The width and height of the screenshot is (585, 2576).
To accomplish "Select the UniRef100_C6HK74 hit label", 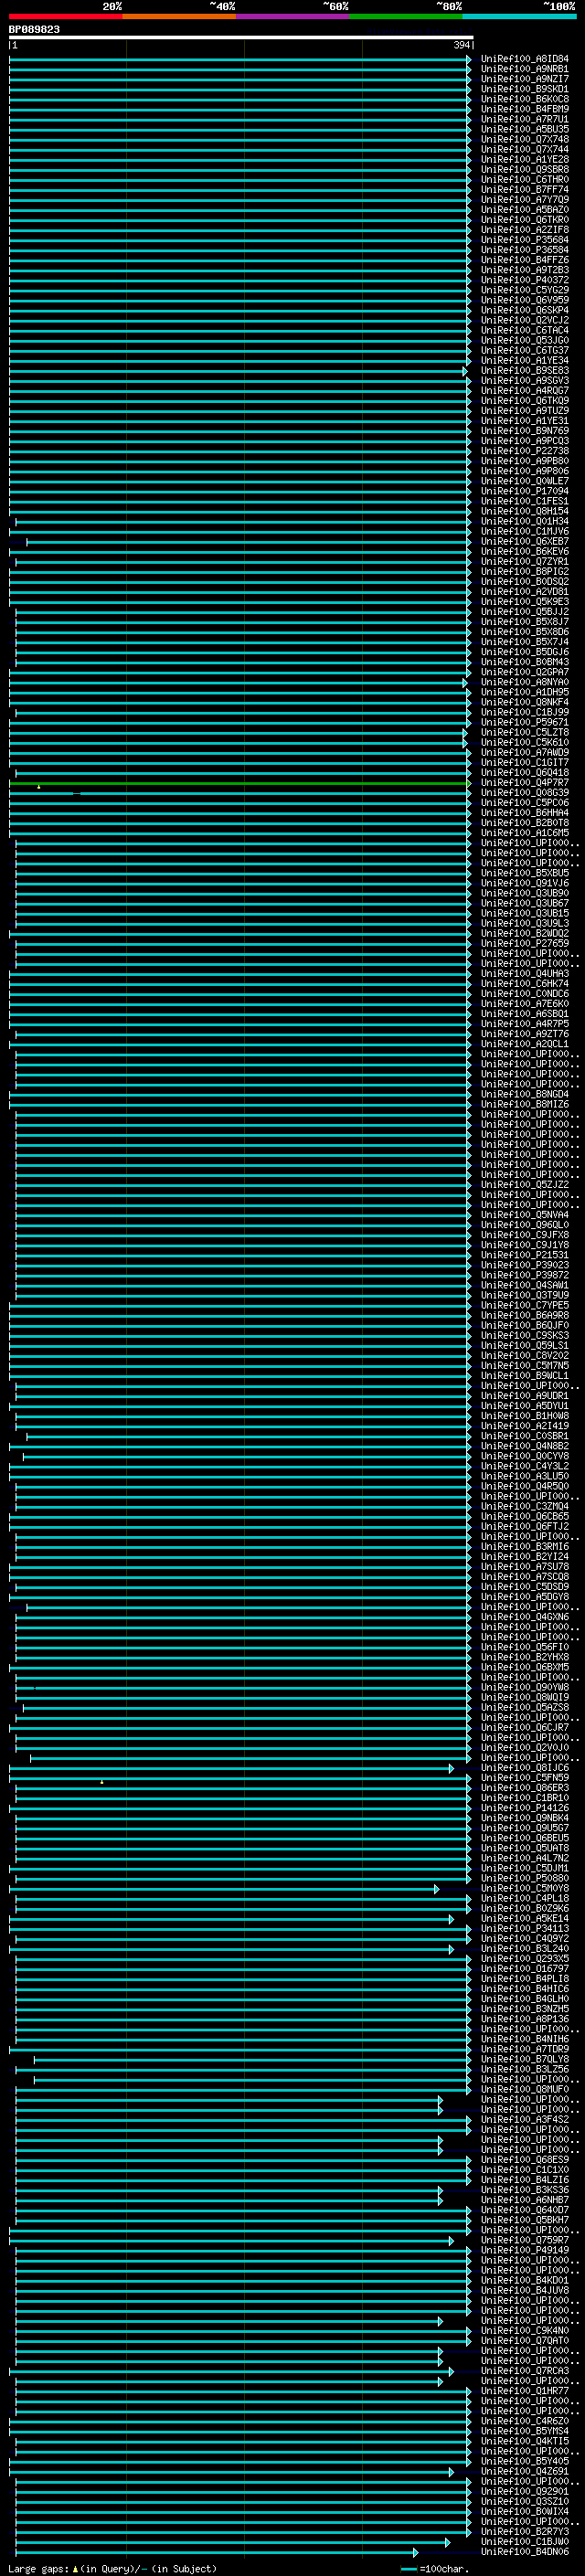I will tap(525, 984).
